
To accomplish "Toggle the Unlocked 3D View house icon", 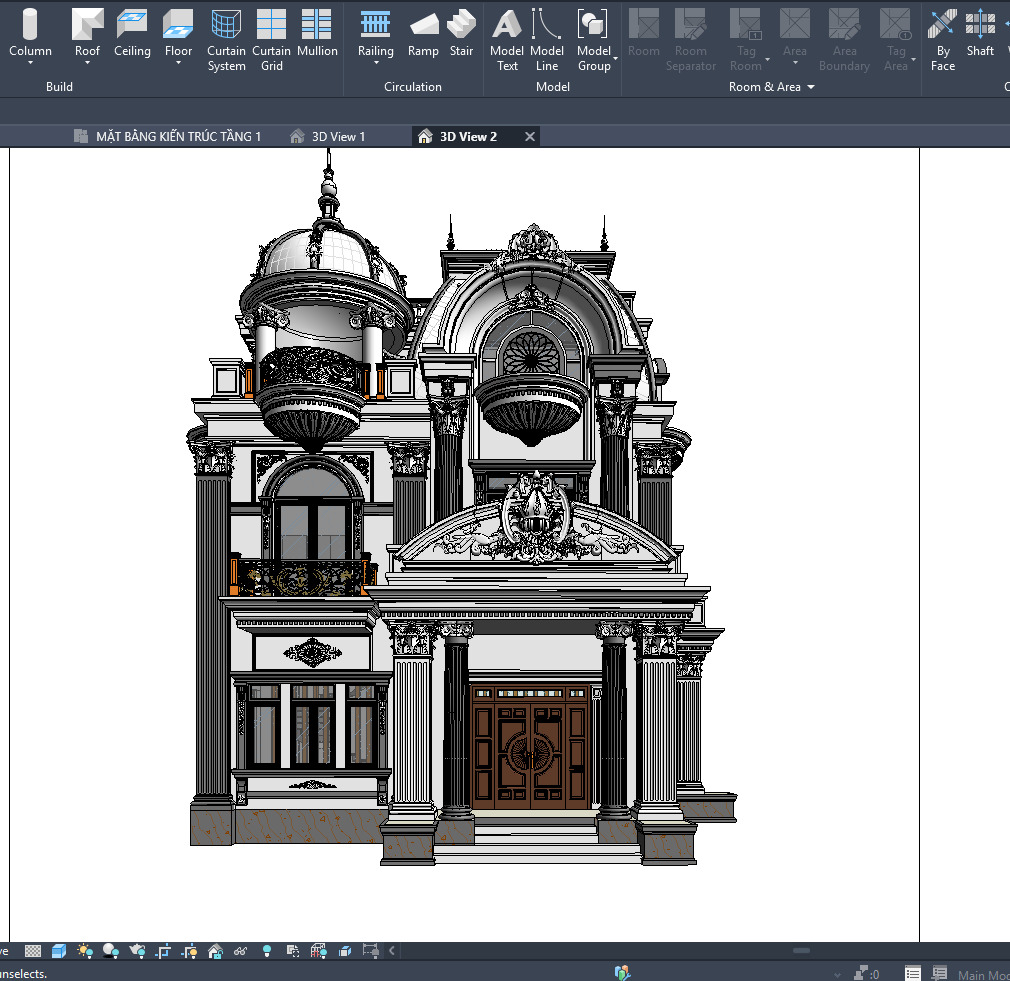I will (215, 951).
